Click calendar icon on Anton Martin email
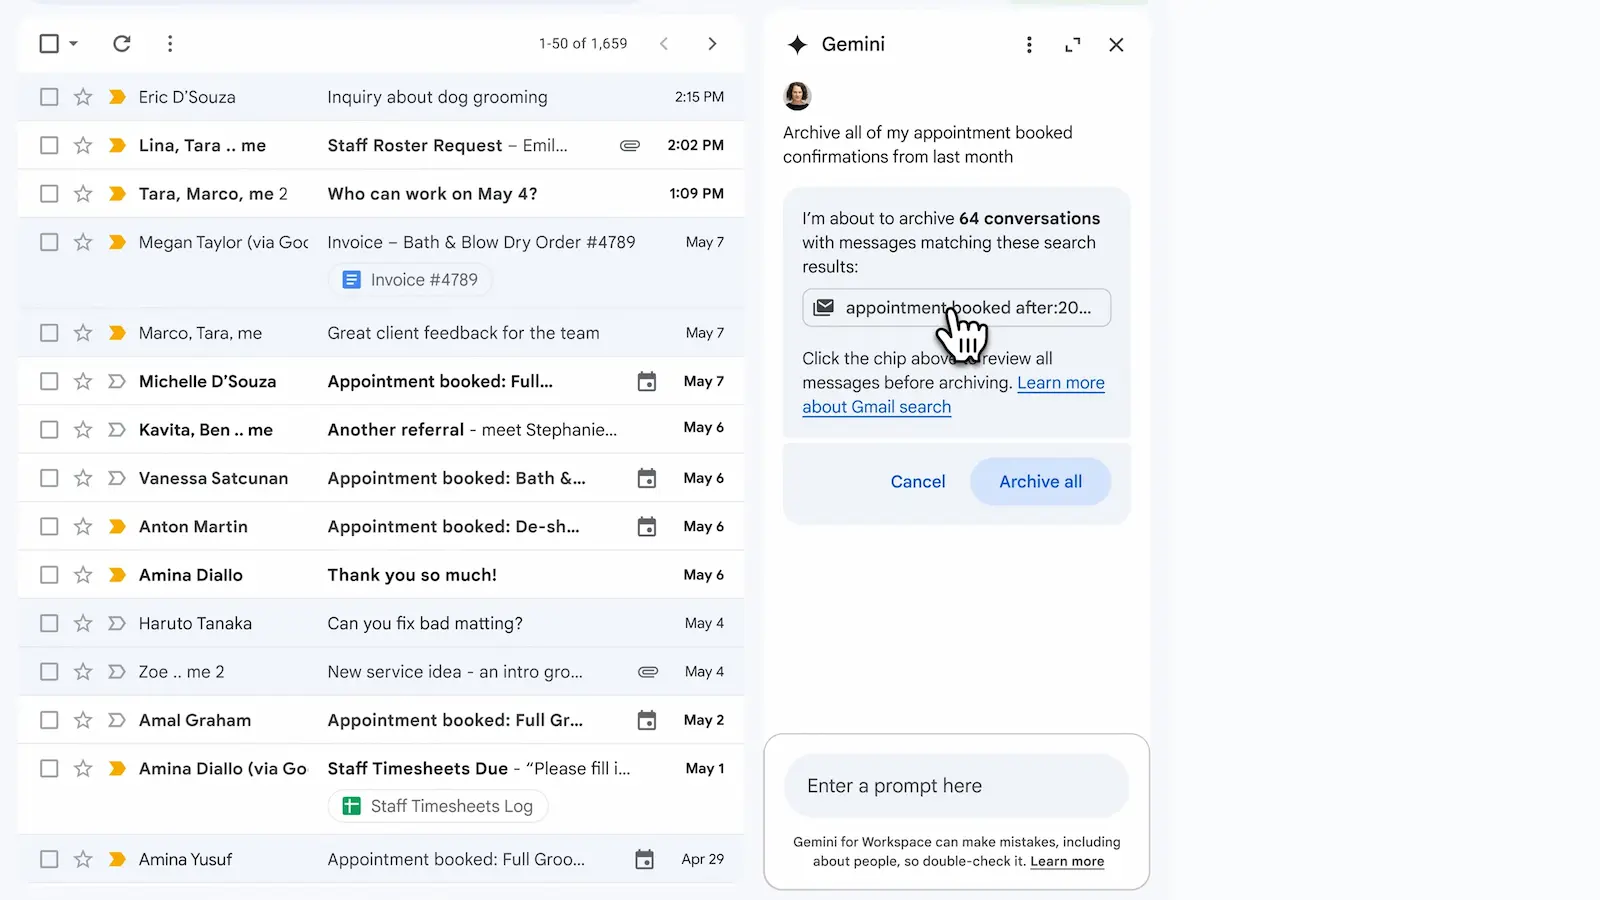This screenshot has height=900, width=1600. click(x=647, y=526)
